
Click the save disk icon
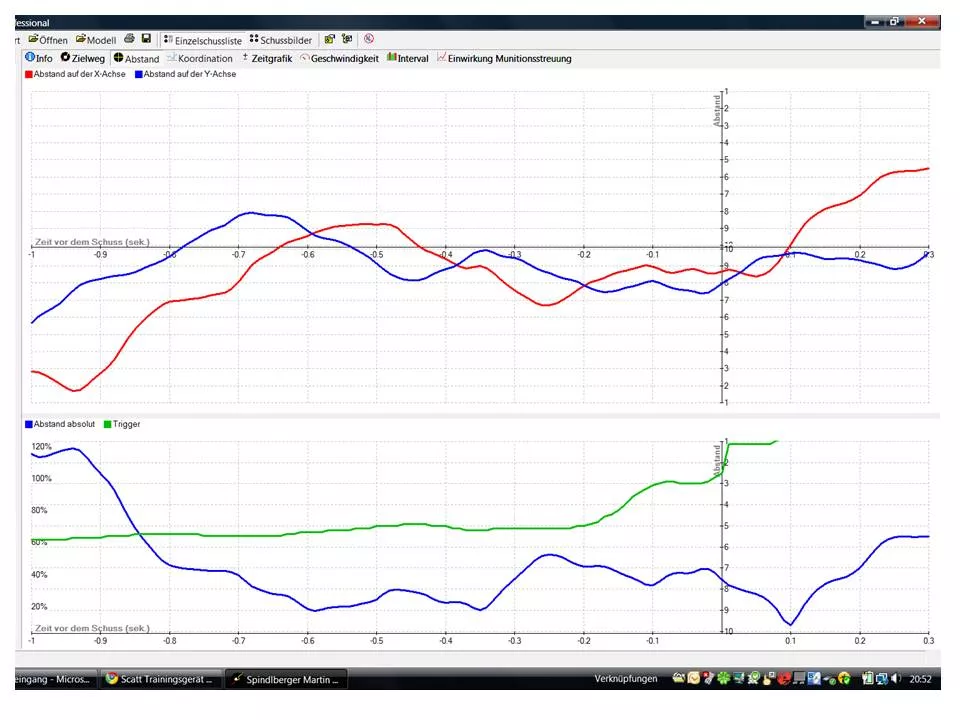[146, 39]
